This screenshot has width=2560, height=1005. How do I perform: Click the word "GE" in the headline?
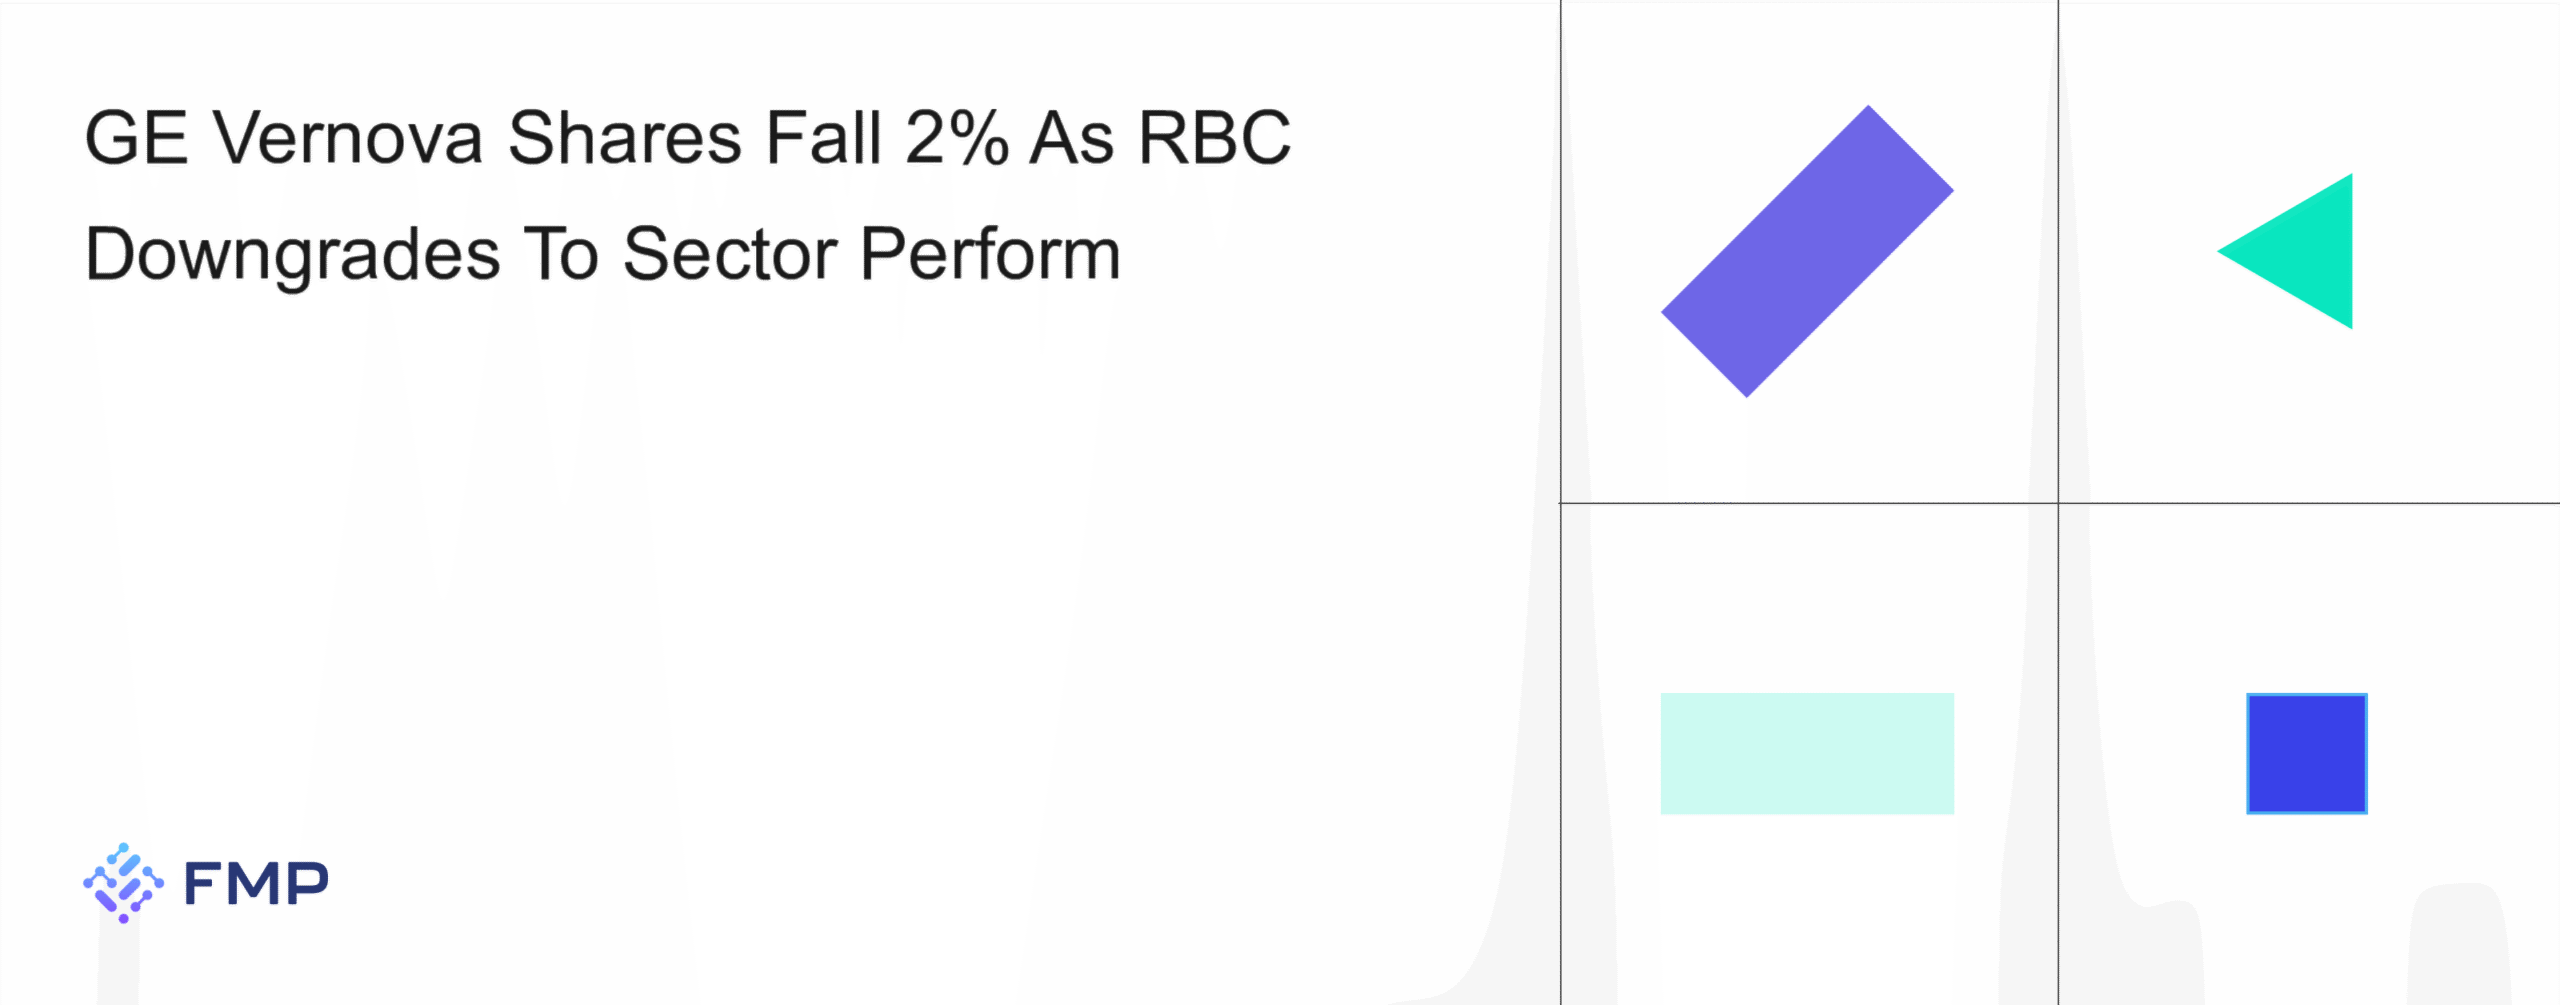tap(136, 138)
